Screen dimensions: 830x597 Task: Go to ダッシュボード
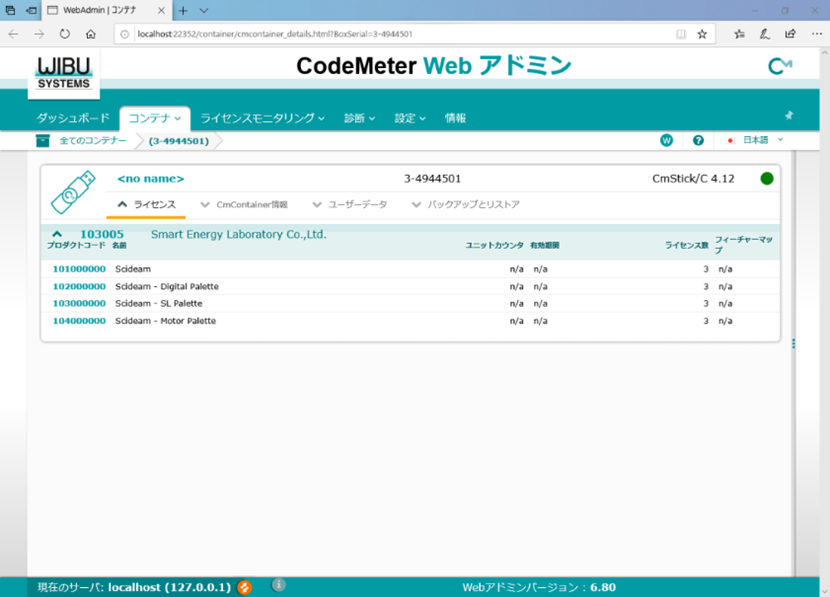coord(73,118)
